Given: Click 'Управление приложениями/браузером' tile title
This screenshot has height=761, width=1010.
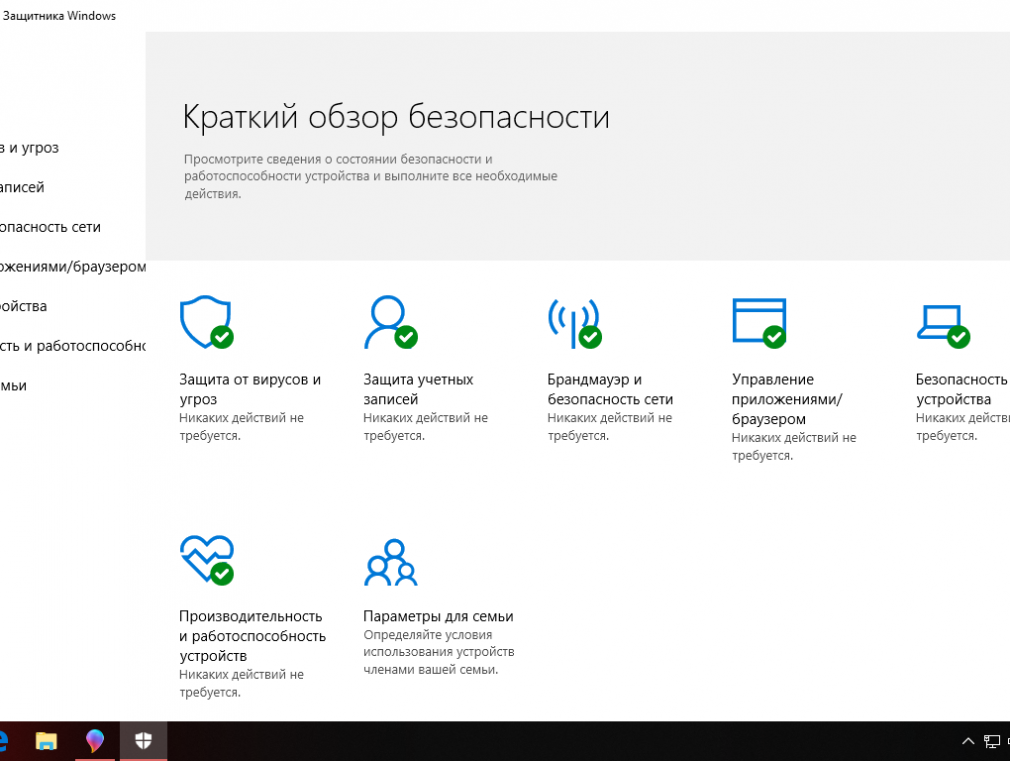Looking at the screenshot, I should [787, 399].
